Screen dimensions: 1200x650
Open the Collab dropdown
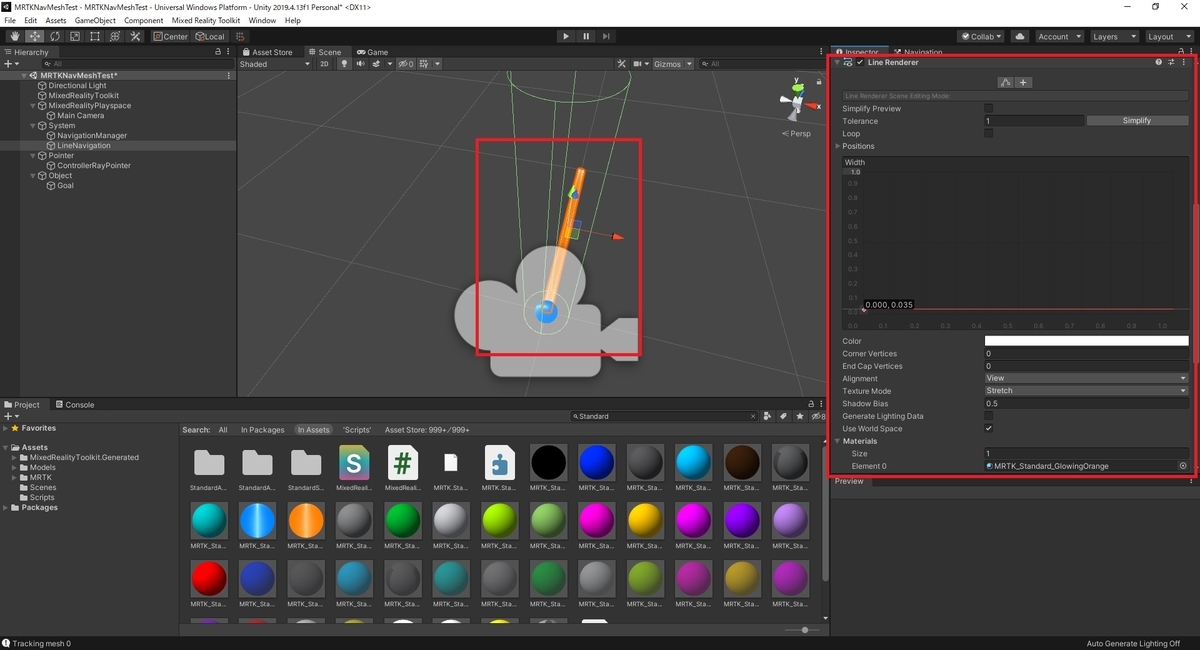click(x=982, y=36)
